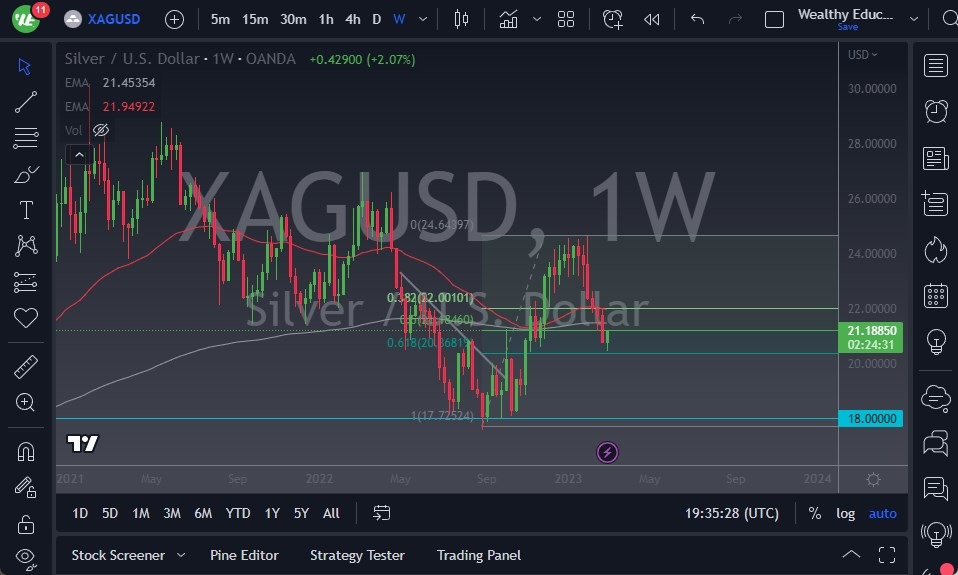This screenshot has width=958, height=575.
Task: Open the economic Calendar panel
Action: pos(935,296)
